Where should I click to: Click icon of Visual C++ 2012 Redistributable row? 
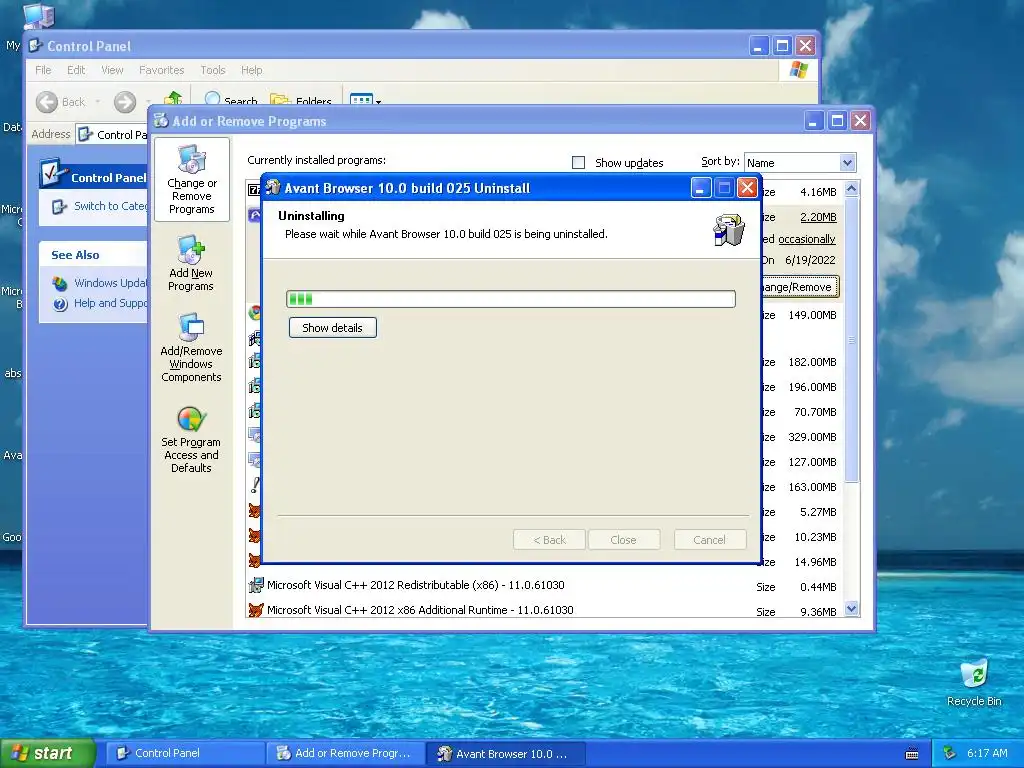[x=255, y=585]
